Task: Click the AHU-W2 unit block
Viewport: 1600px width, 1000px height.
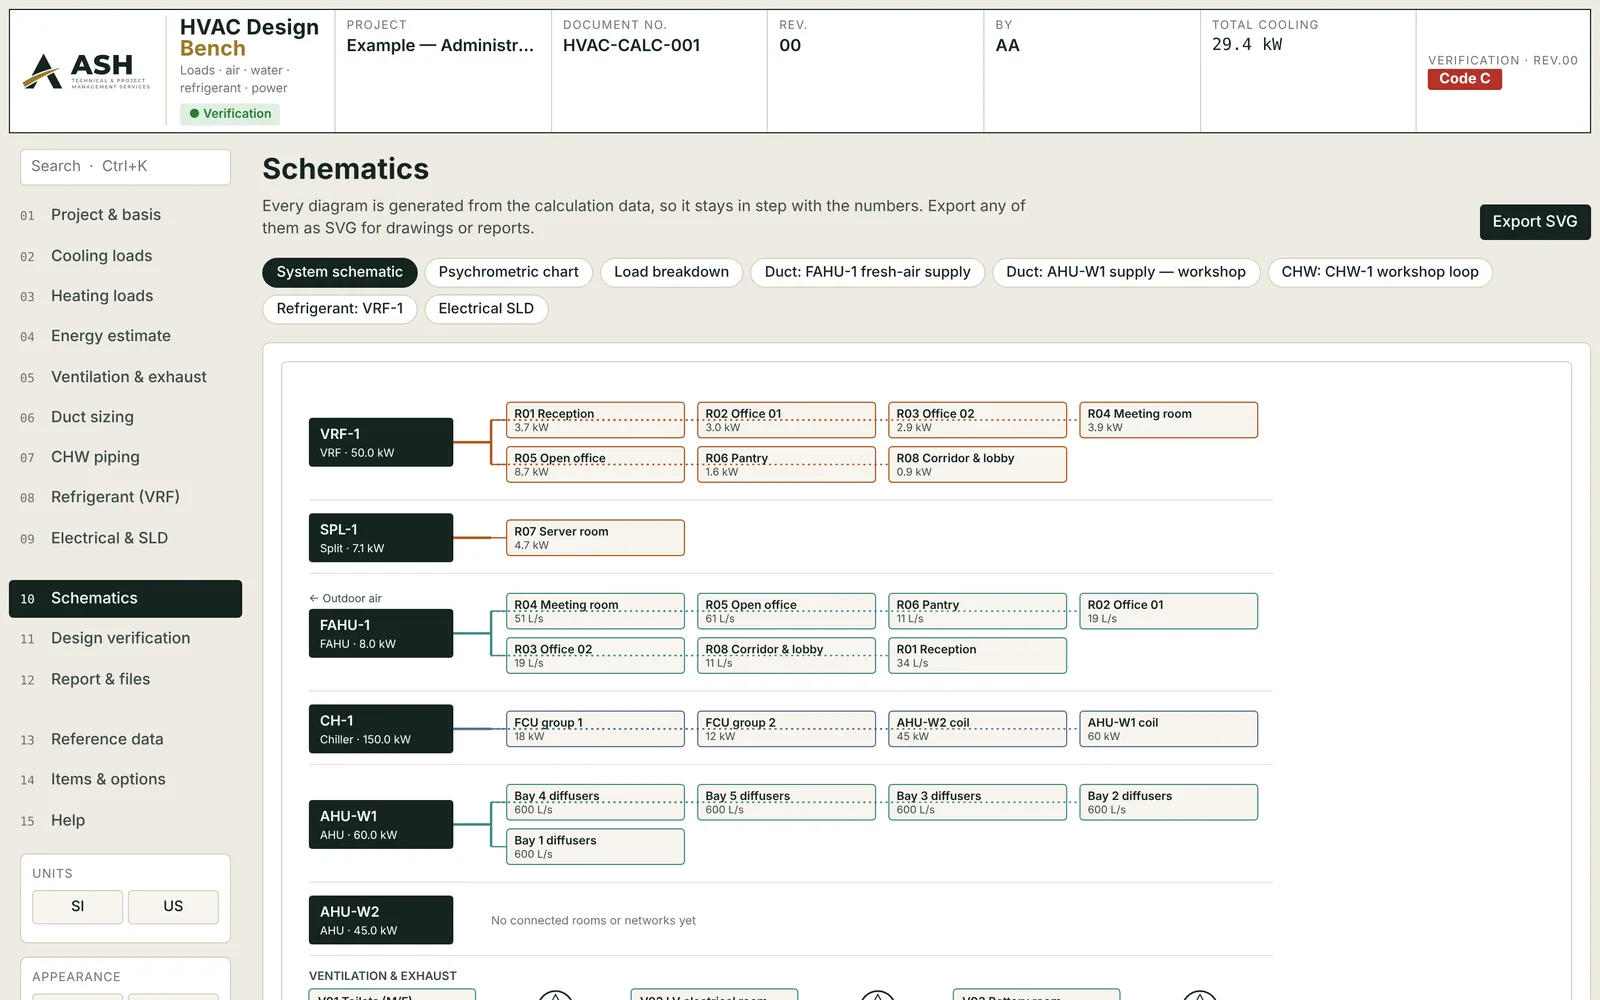Action: pyautogui.click(x=381, y=920)
